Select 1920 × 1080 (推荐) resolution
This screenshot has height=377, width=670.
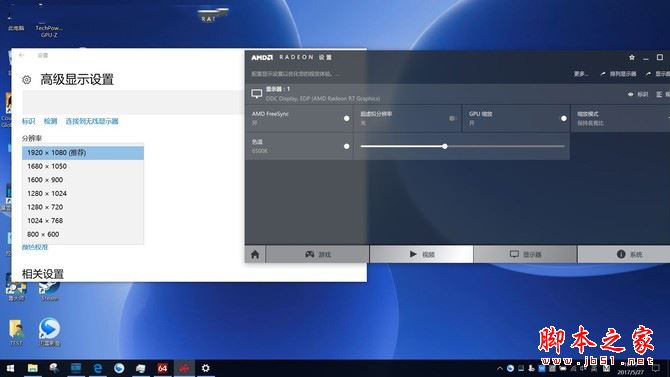click(83, 153)
